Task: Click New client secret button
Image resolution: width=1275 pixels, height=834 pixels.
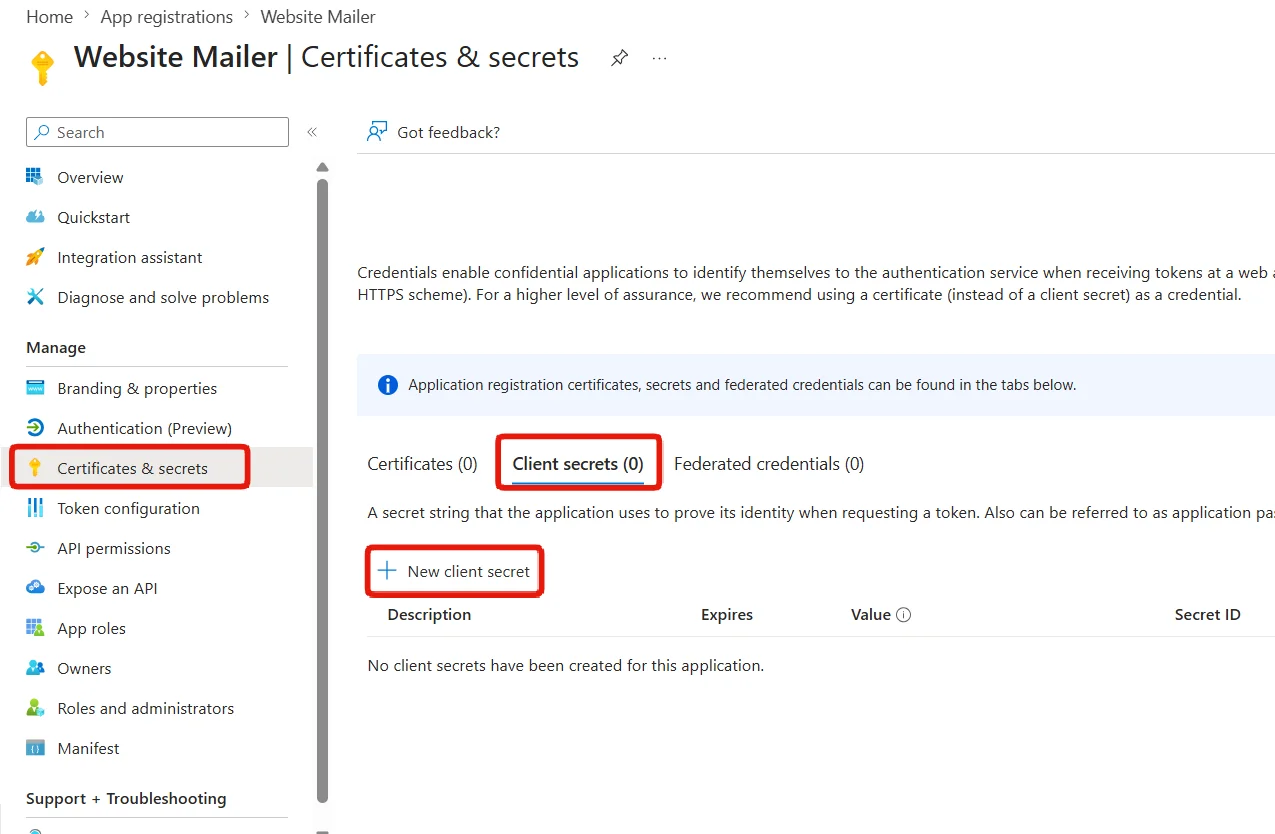Action: click(x=454, y=571)
